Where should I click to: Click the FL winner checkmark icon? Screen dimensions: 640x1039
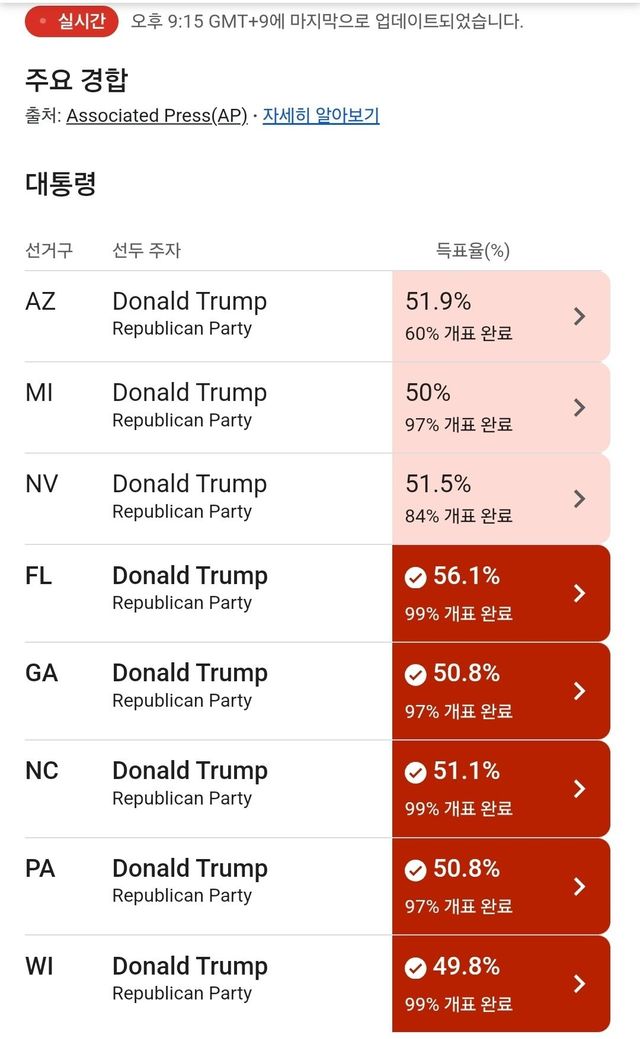point(415,577)
